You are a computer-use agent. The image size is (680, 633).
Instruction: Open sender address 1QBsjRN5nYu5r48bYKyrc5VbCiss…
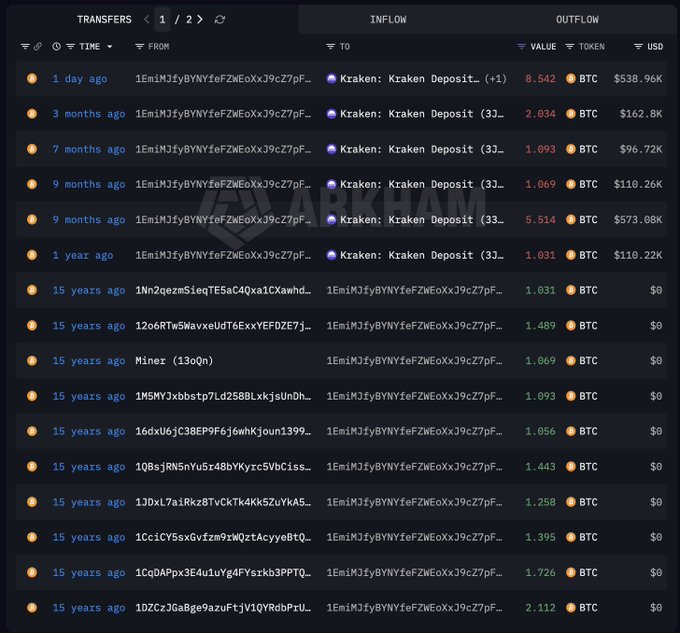click(223, 467)
